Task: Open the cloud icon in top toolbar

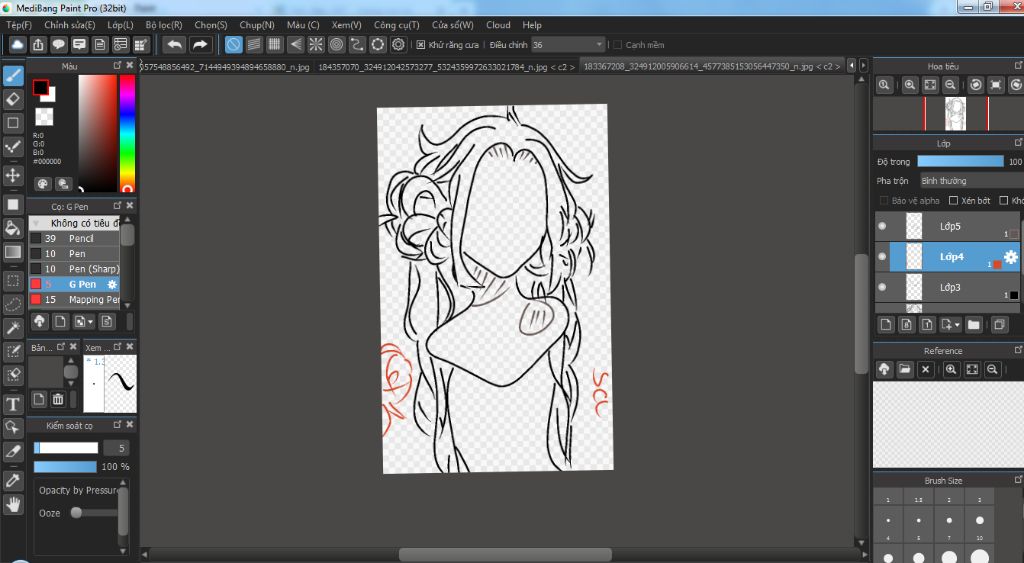Action: (x=17, y=44)
